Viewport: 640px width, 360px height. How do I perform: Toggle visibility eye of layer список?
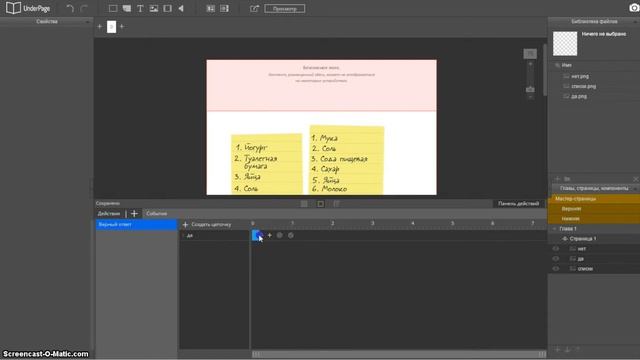coord(556,269)
